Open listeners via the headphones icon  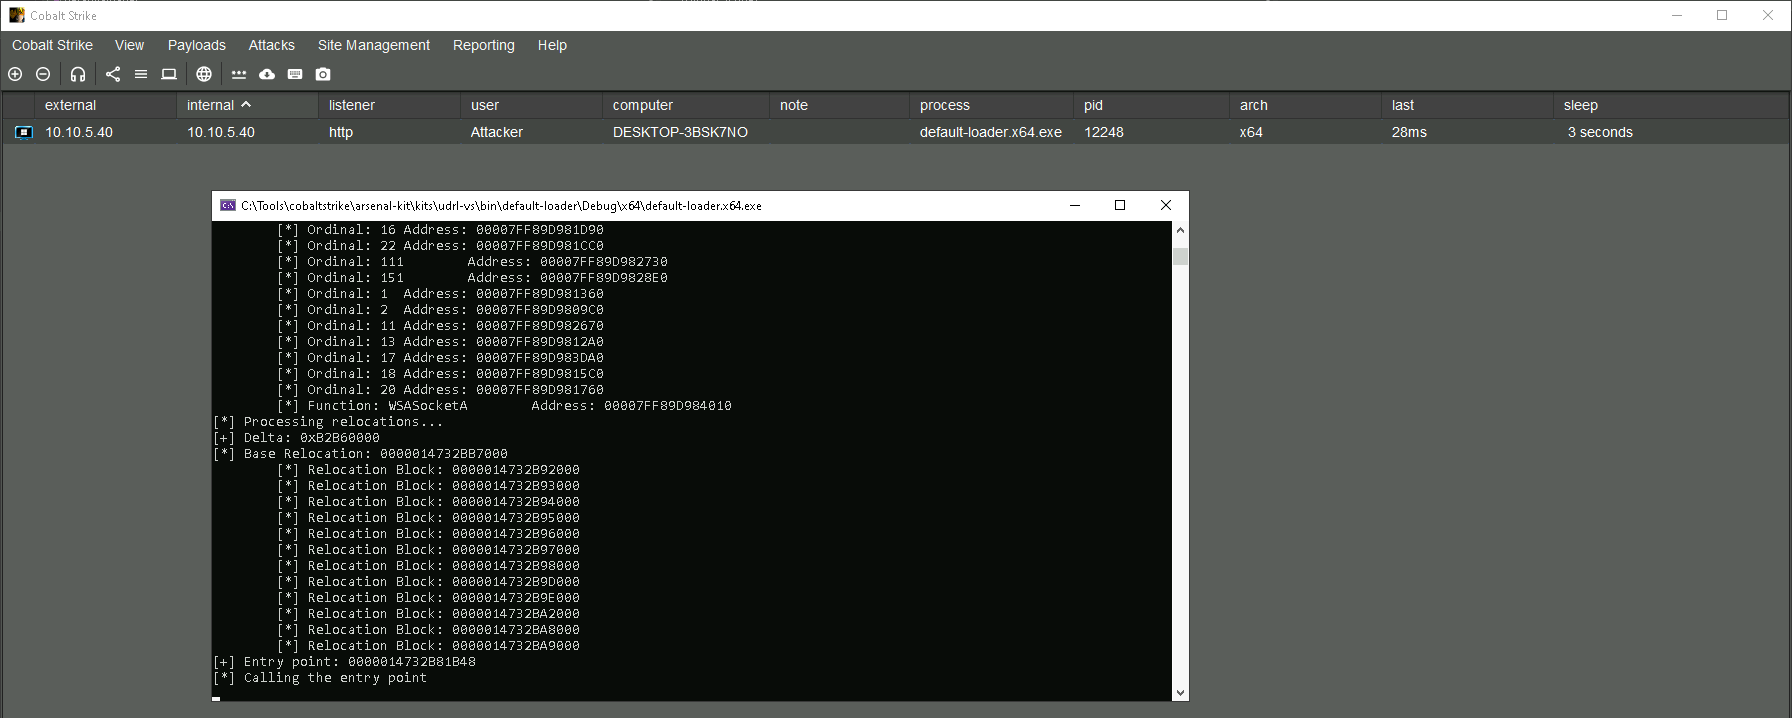[78, 74]
